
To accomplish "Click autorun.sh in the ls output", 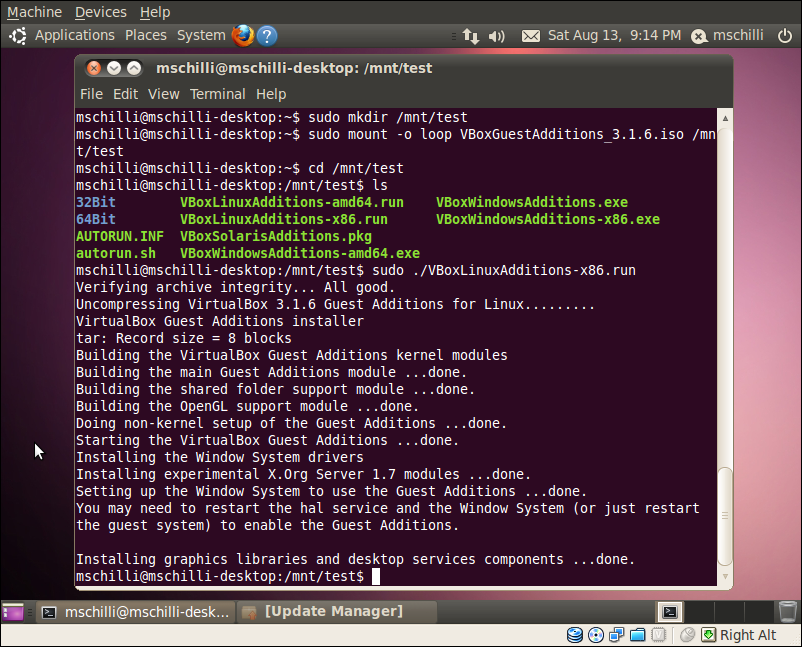I will click(x=116, y=253).
